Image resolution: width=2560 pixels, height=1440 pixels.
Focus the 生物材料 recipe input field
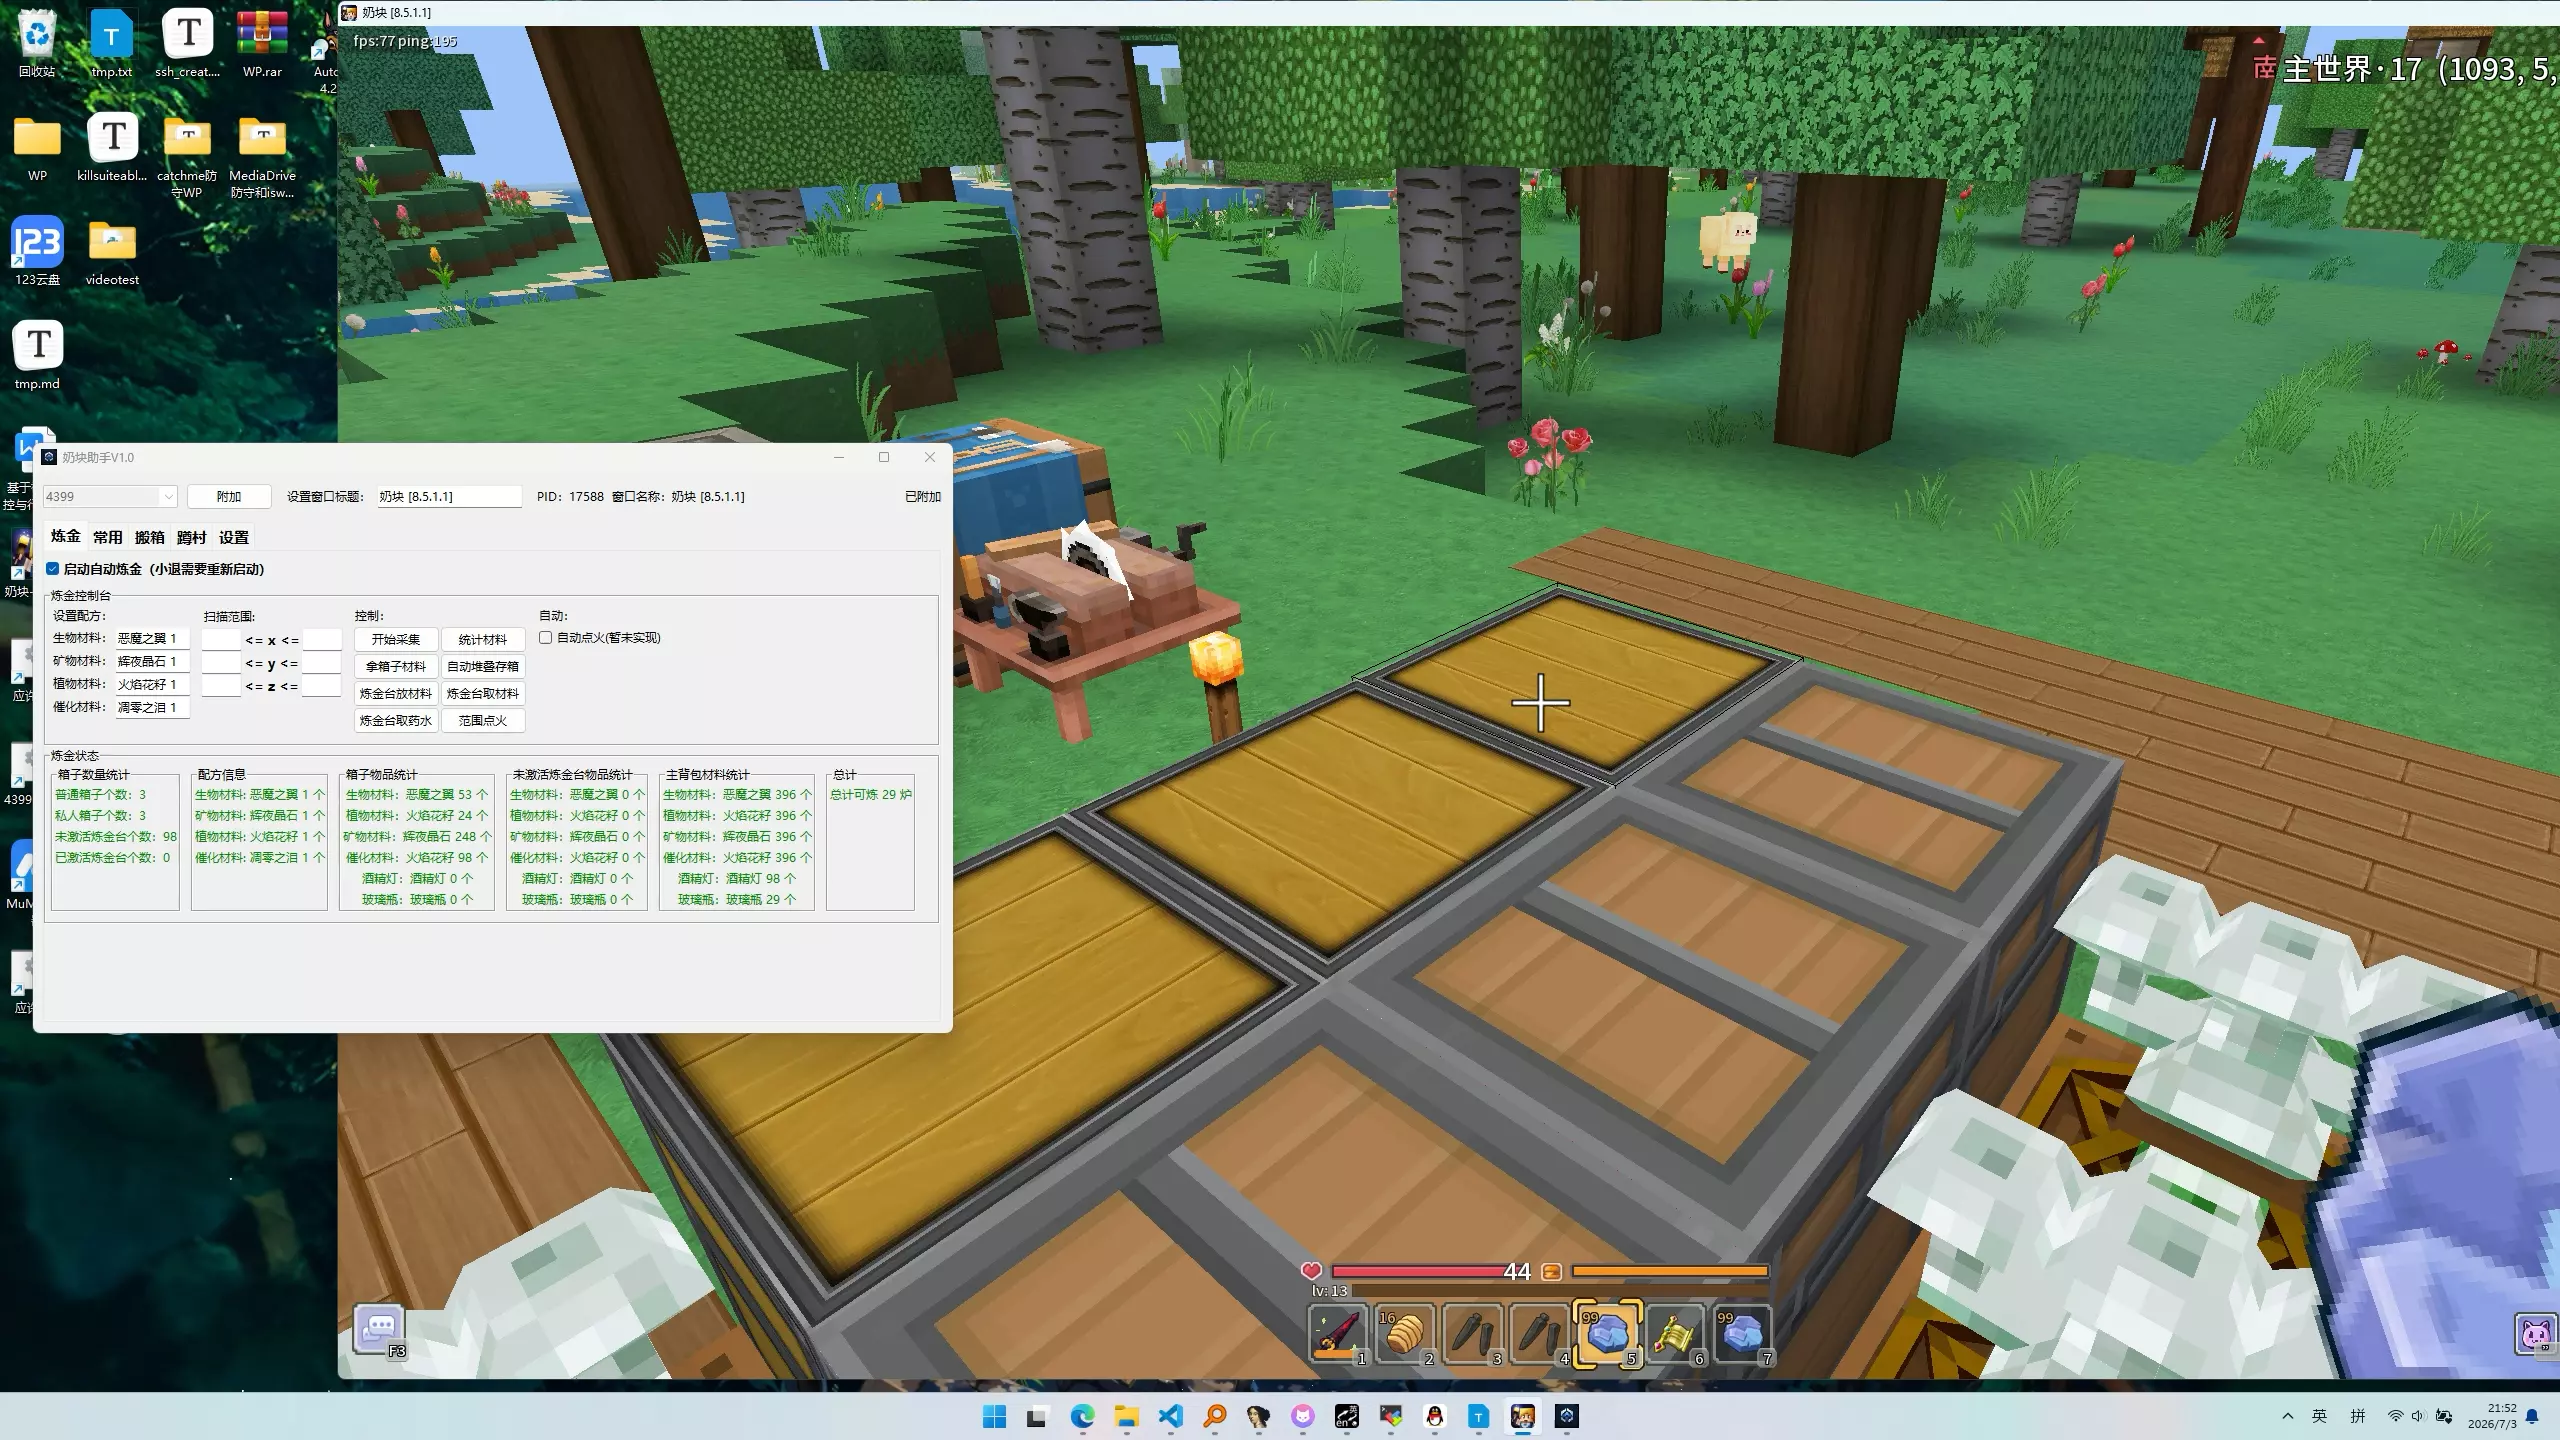coord(152,639)
